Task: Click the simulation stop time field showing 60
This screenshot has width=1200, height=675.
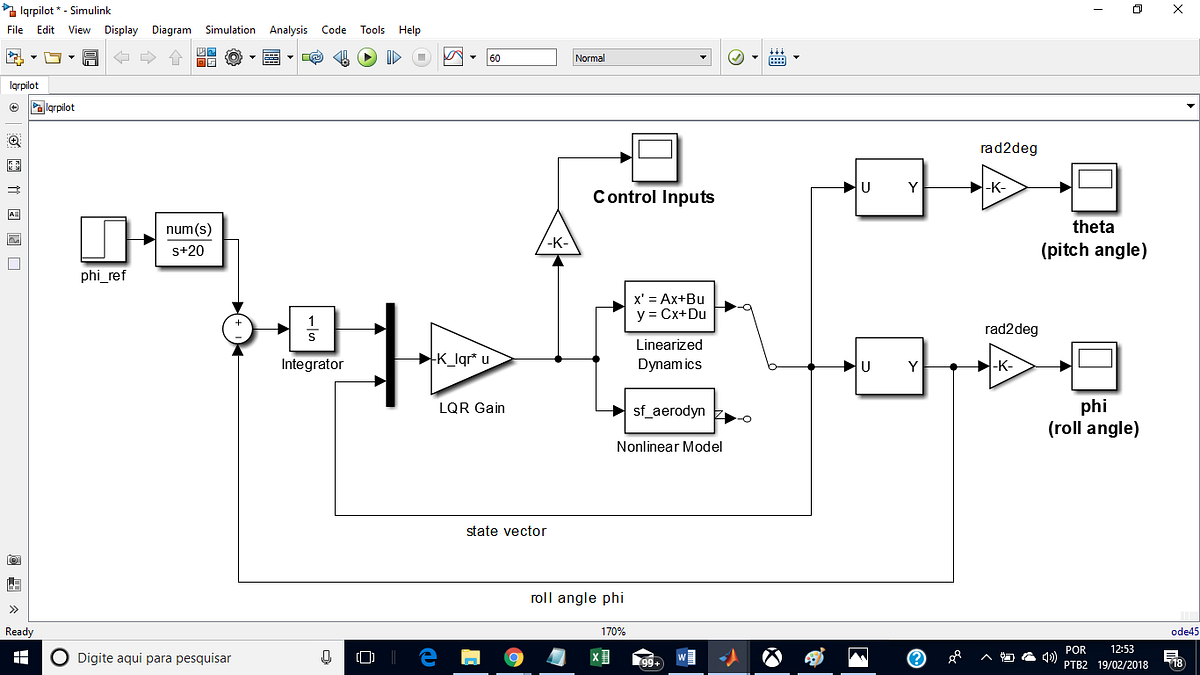Action: (521, 57)
